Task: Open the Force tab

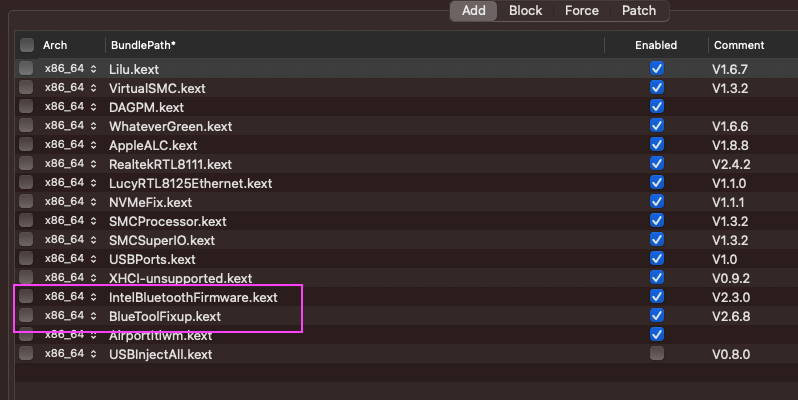Action: (581, 11)
